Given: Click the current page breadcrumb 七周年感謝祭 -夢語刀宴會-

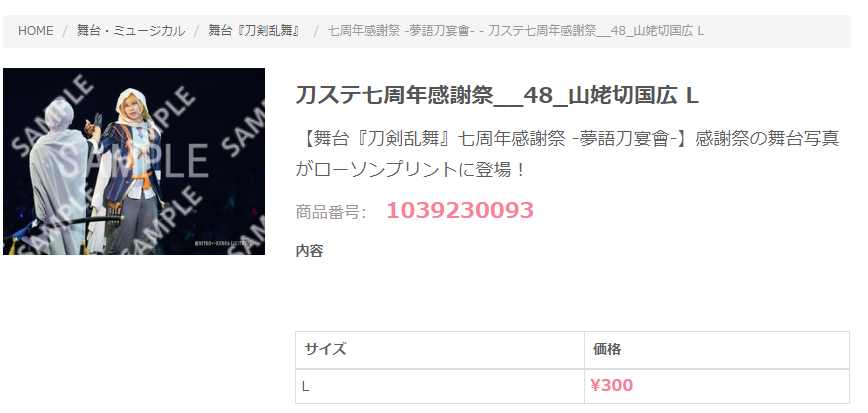Looking at the screenshot, I should [516, 31].
